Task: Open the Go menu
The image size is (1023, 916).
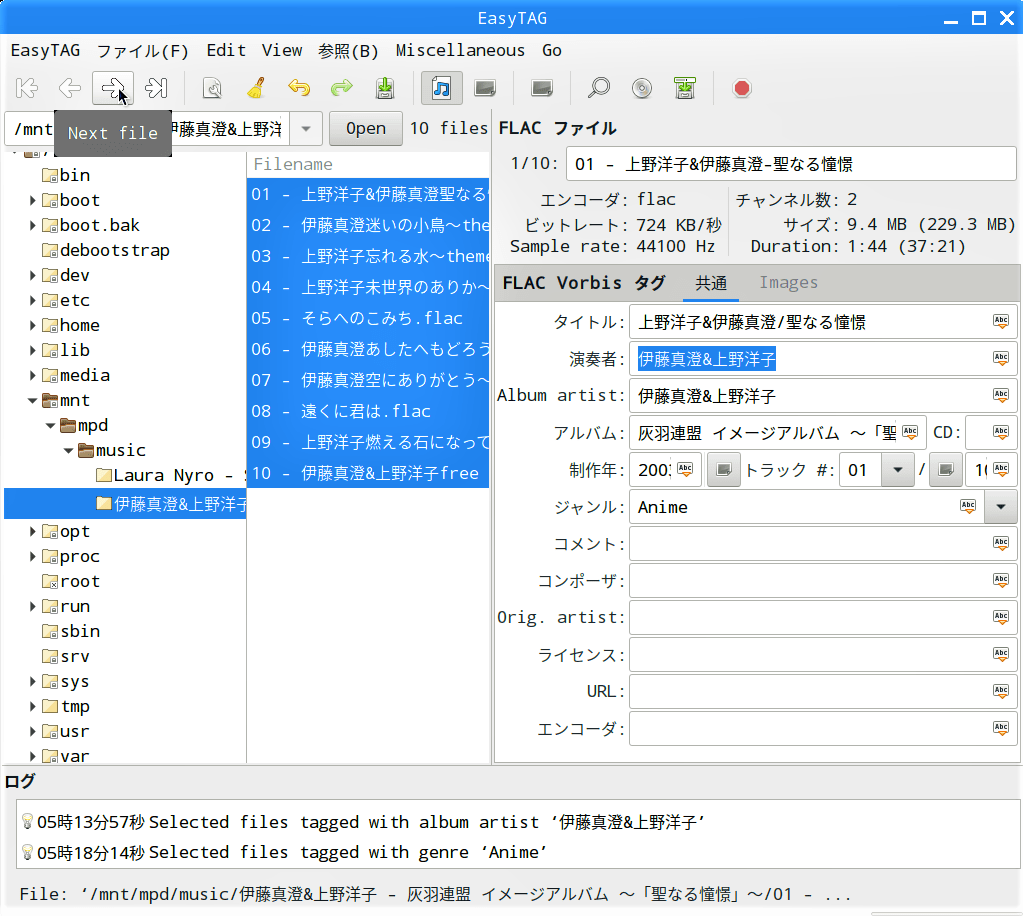Action: (x=551, y=50)
